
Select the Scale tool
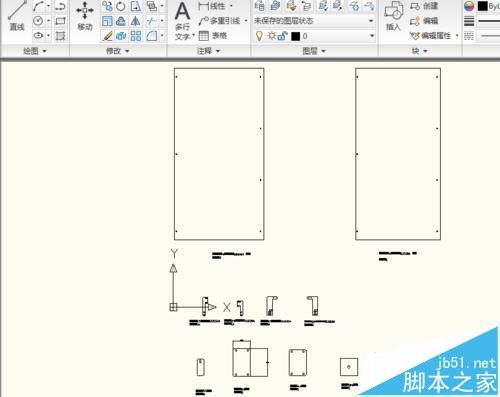click(x=107, y=21)
